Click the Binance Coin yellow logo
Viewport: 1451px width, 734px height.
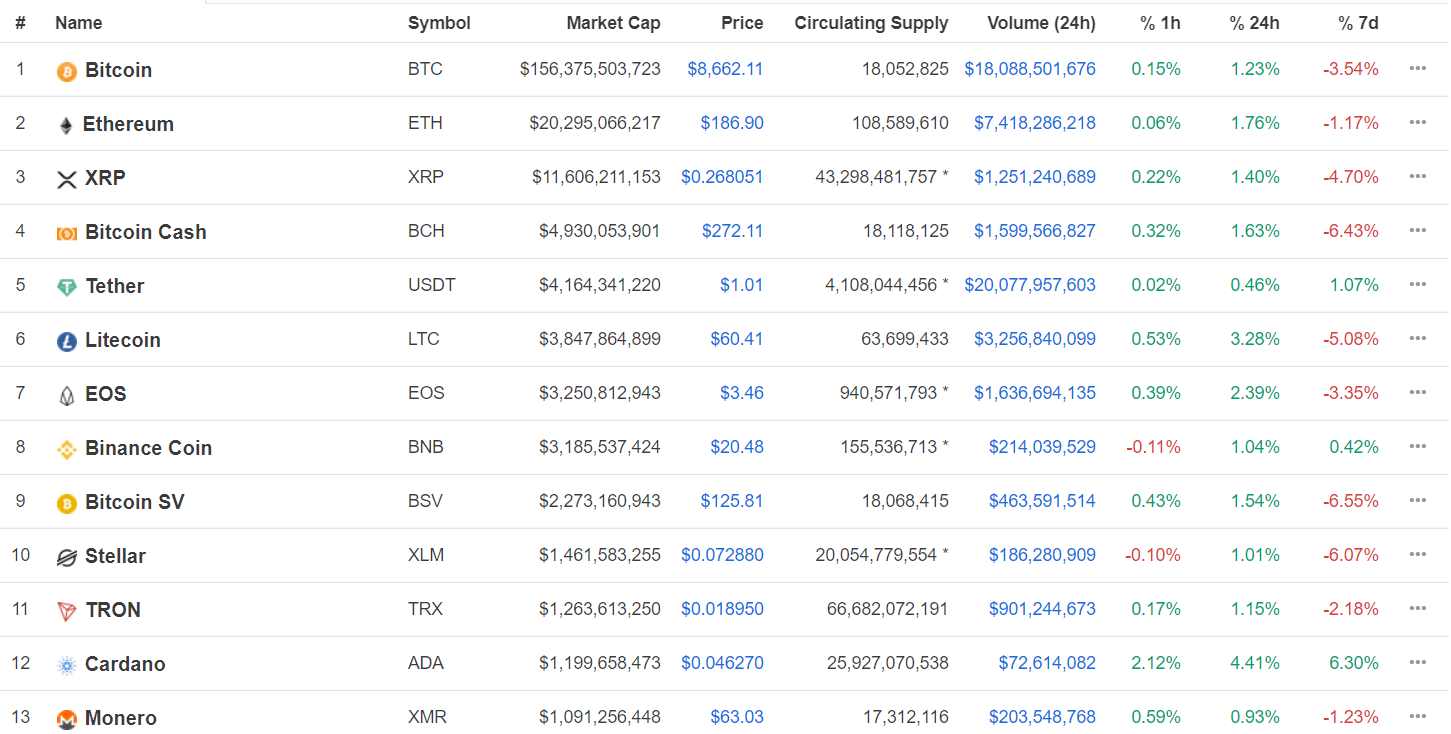[x=67, y=449]
